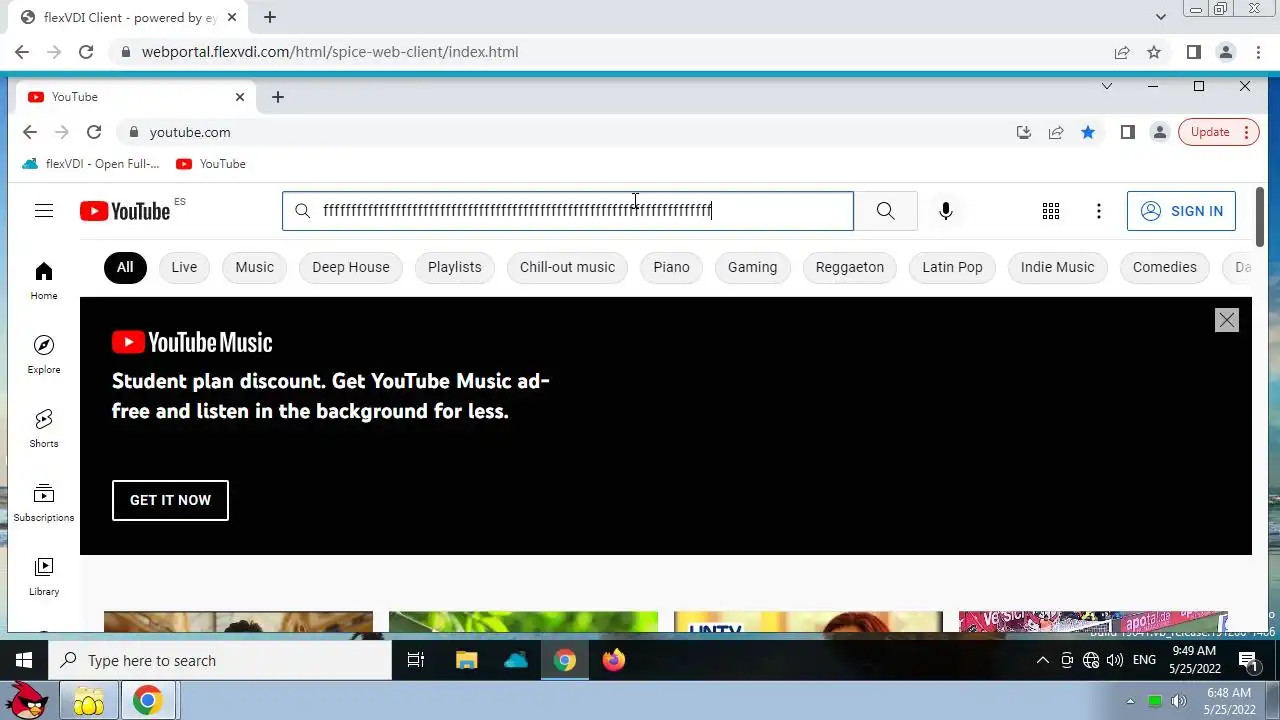Open new tab in outer browser
This screenshot has width=1280, height=720.
(x=270, y=17)
